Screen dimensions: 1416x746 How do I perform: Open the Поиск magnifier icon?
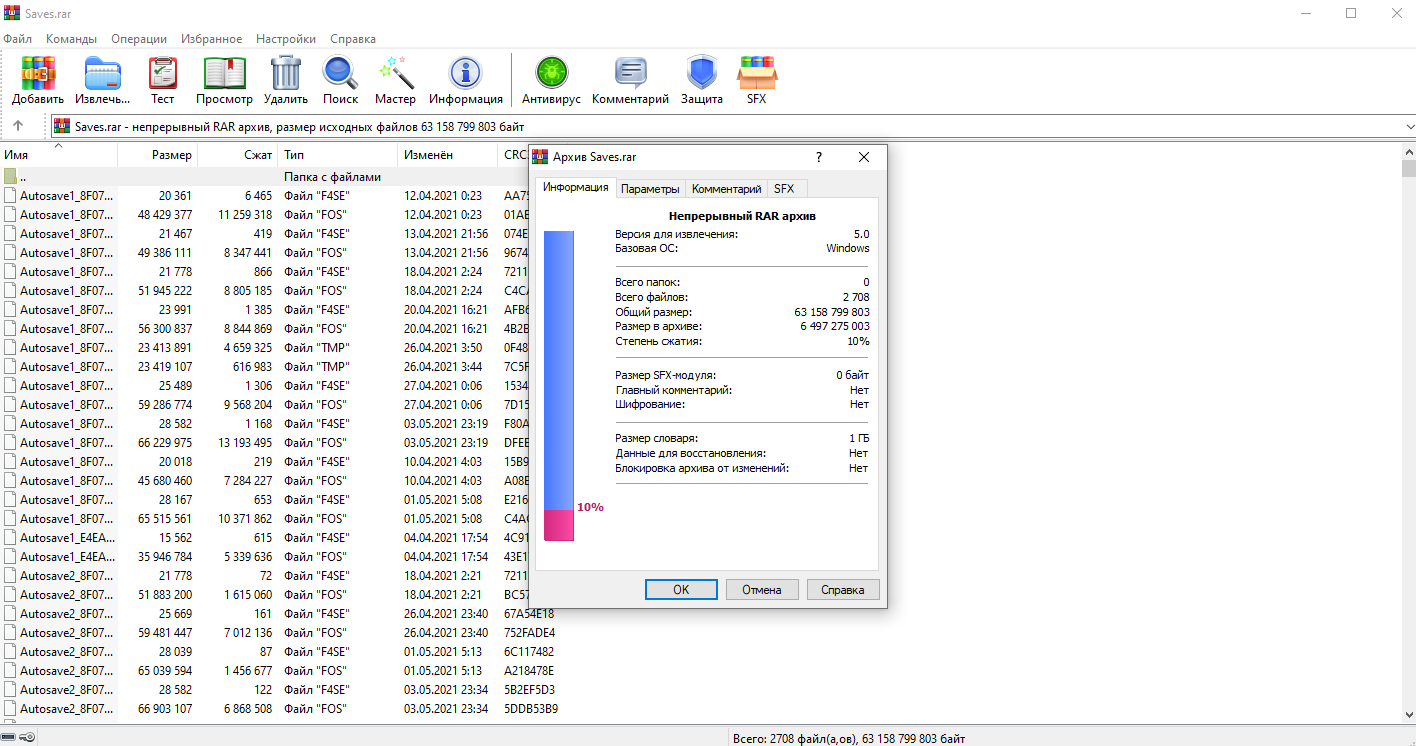(340, 75)
